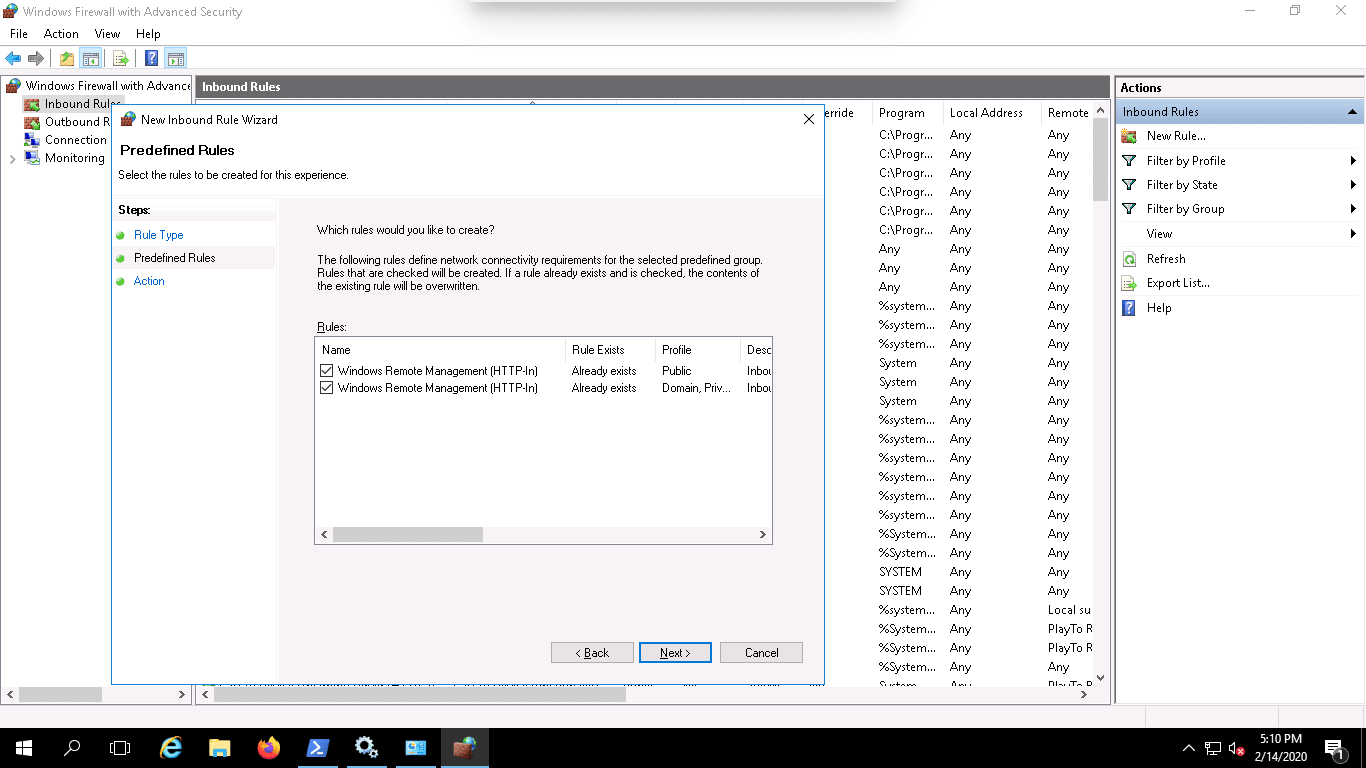The image size is (1366, 768).
Task: Launch Internet Explorer from the taskbar
Action: point(172,748)
